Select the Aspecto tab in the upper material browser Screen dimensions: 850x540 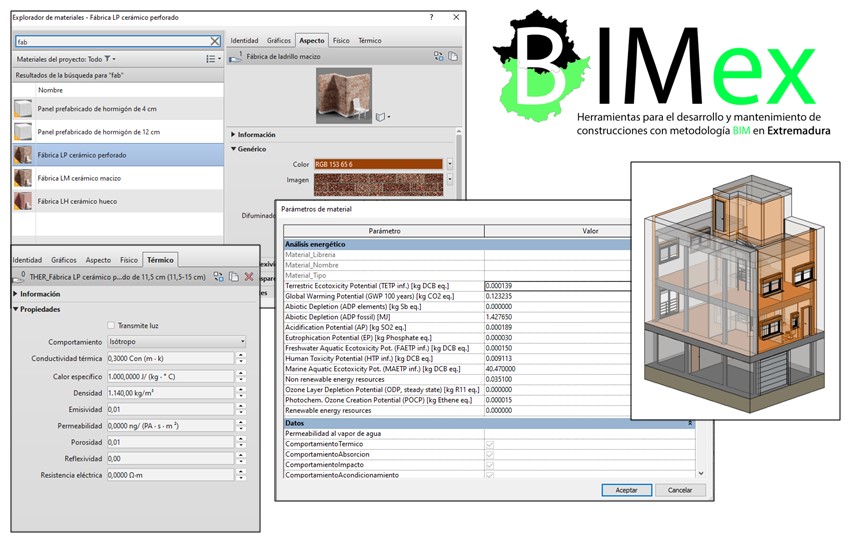coord(312,40)
